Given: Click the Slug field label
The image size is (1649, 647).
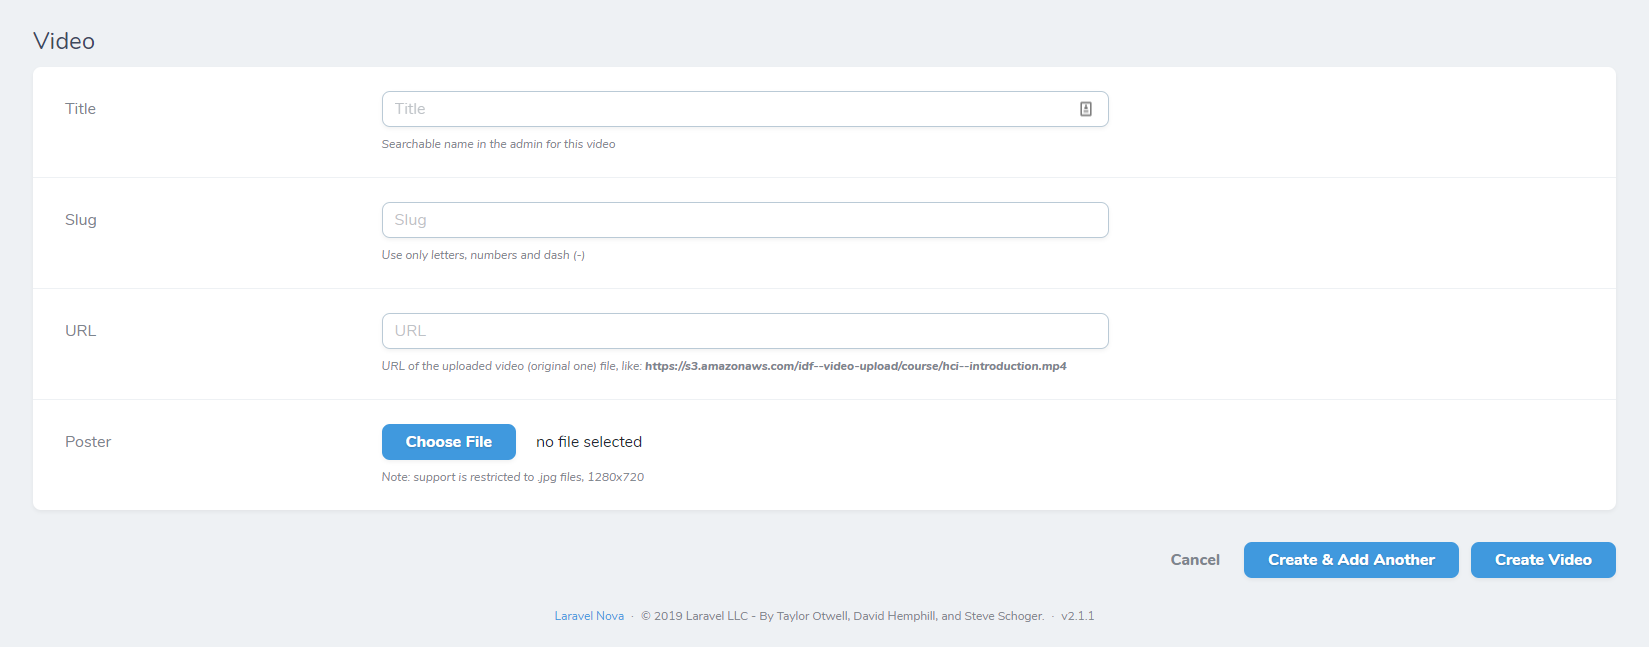Looking at the screenshot, I should 81,220.
